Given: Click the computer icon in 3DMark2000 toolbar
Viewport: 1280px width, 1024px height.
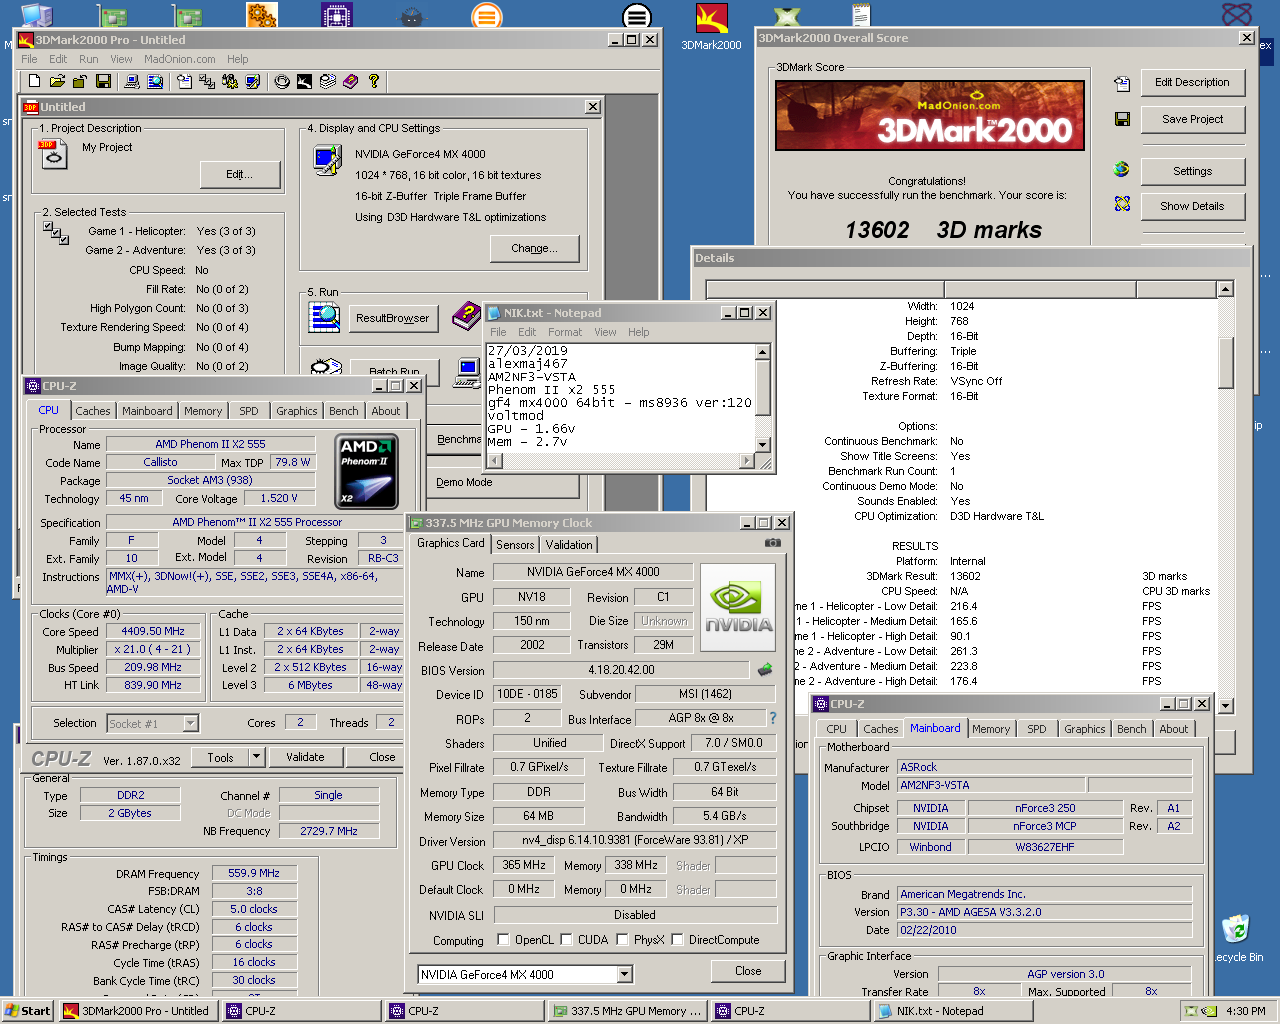Looking at the screenshot, I should (131, 81).
